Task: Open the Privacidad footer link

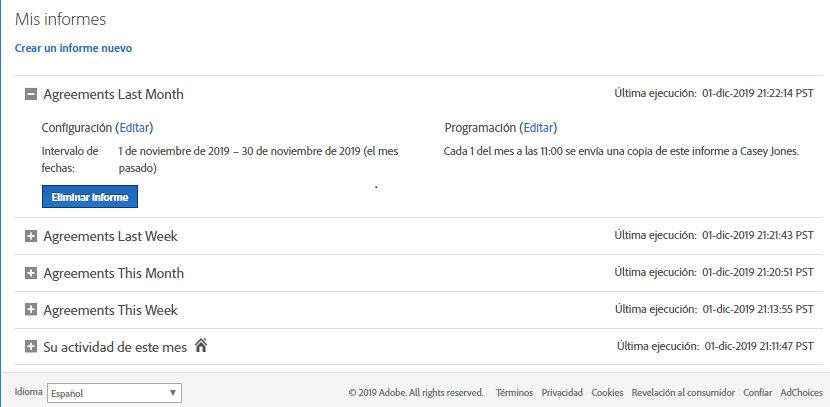Action: tap(562, 393)
